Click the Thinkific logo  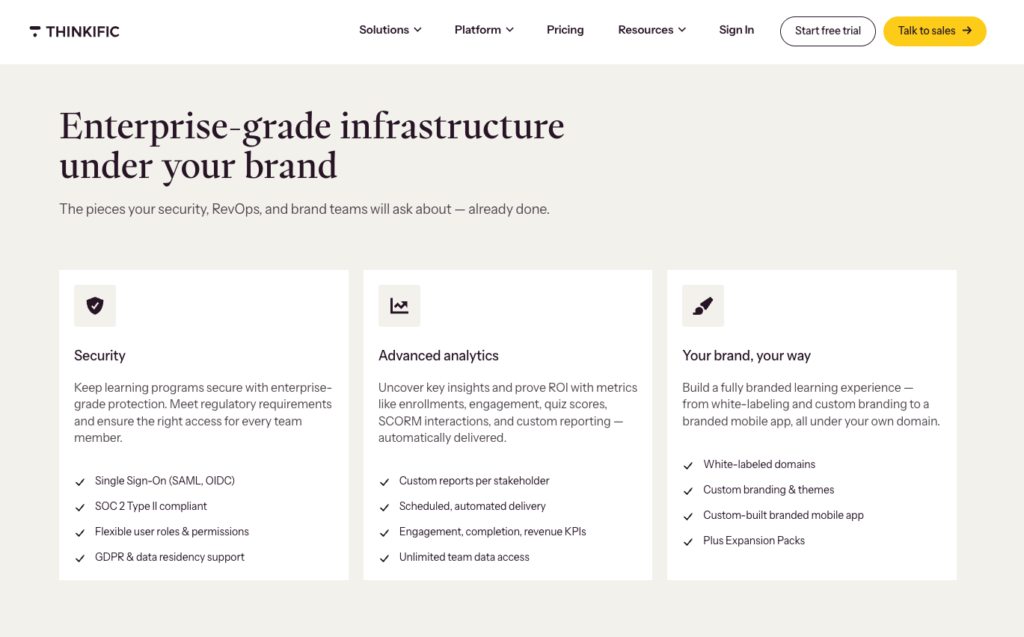[74, 31]
